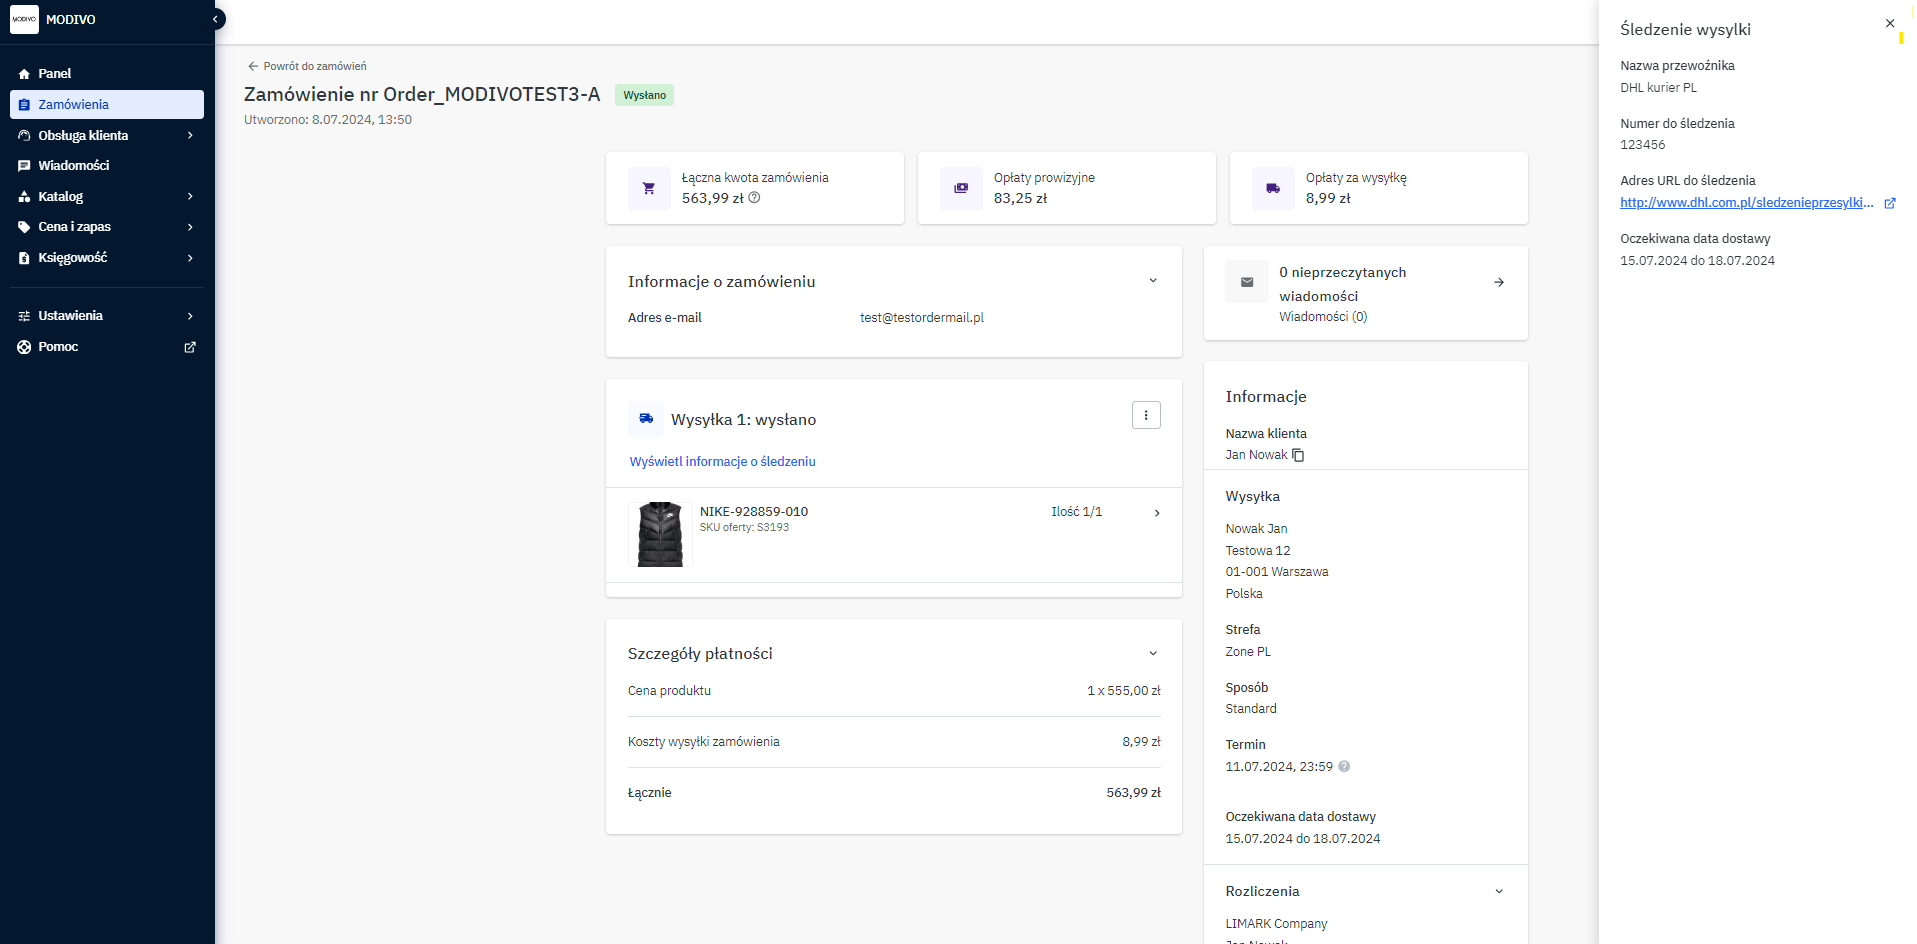Click Obsługa klienta headset icon
The image size is (1917, 944).
(24, 135)
